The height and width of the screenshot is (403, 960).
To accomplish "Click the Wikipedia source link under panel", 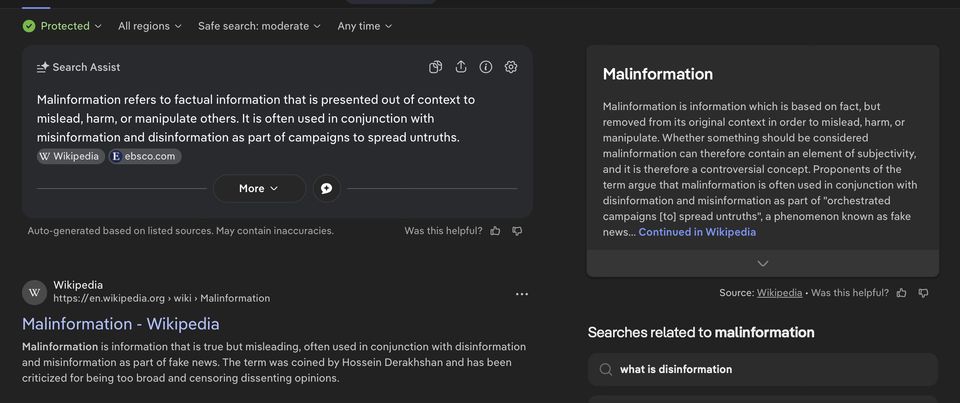I will pos(779,293).
